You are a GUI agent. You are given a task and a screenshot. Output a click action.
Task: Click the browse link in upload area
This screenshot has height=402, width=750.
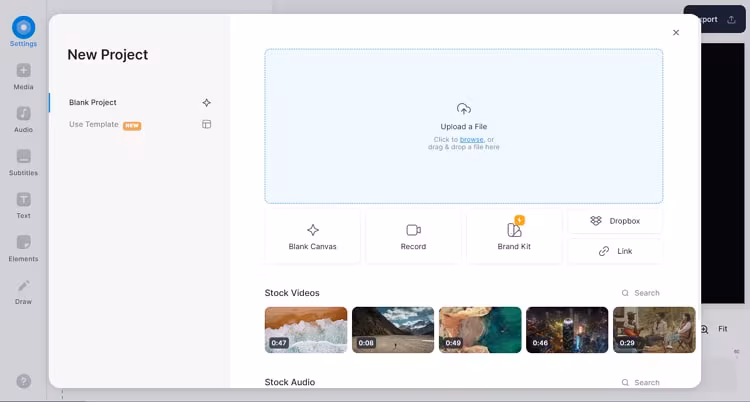pos(472,139)
